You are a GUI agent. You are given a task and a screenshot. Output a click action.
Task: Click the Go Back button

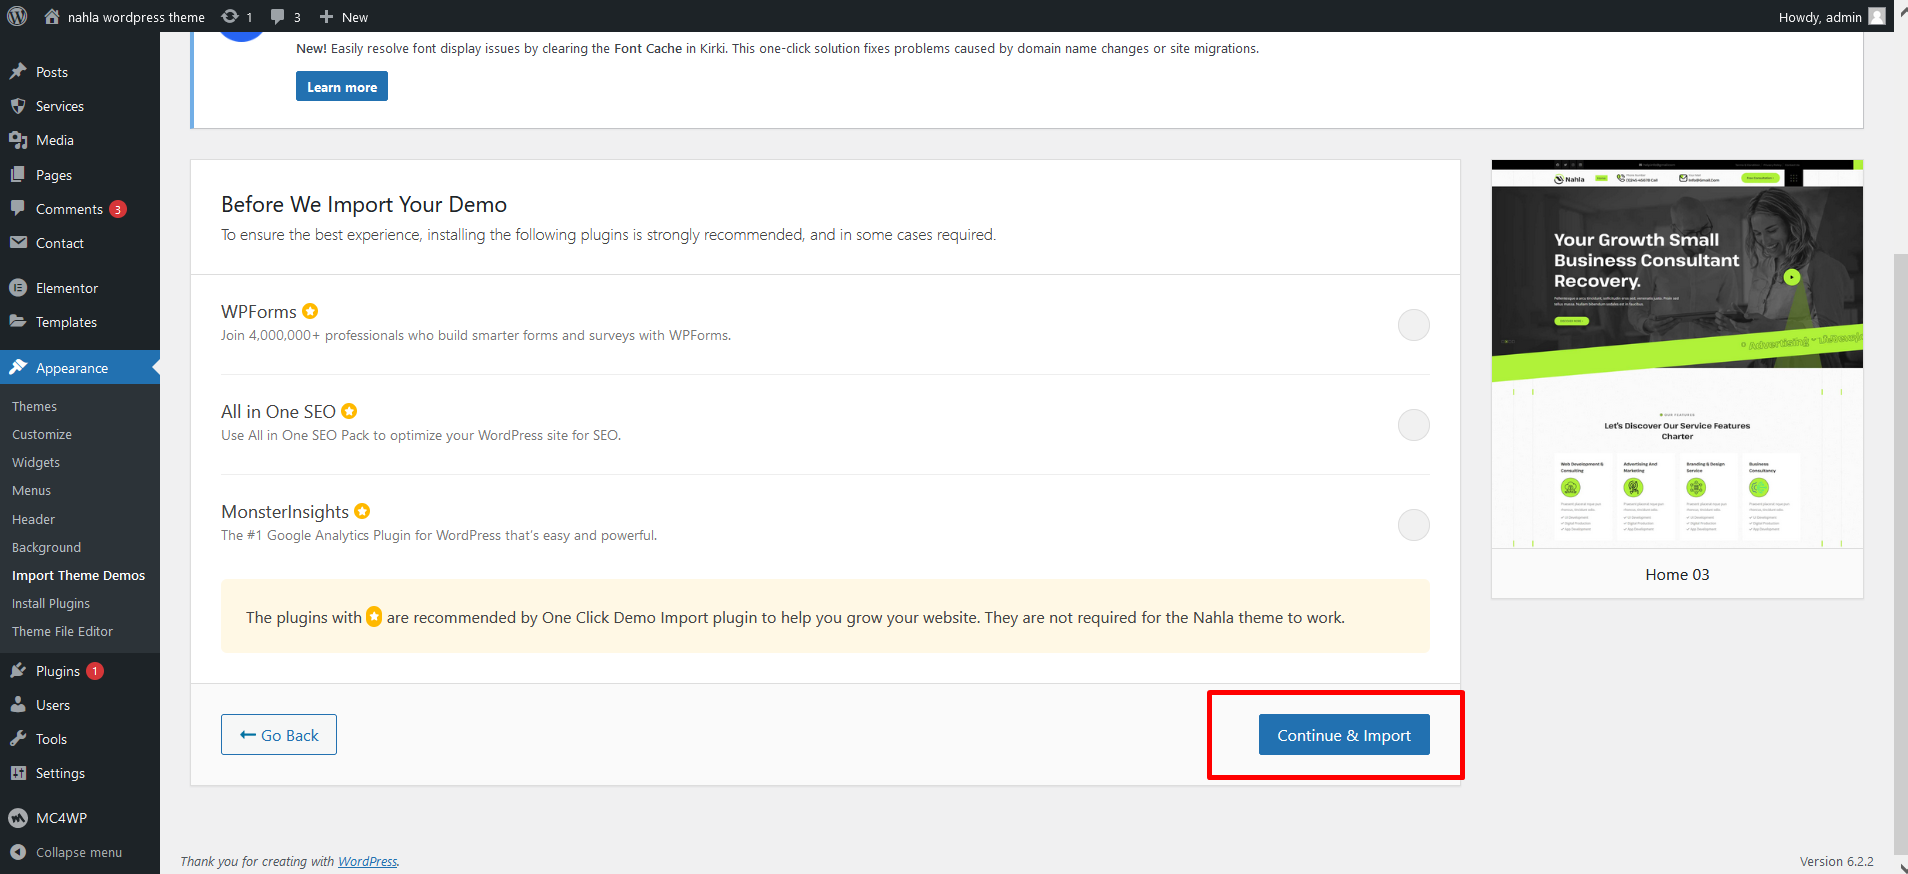click(x=279, y=735)
